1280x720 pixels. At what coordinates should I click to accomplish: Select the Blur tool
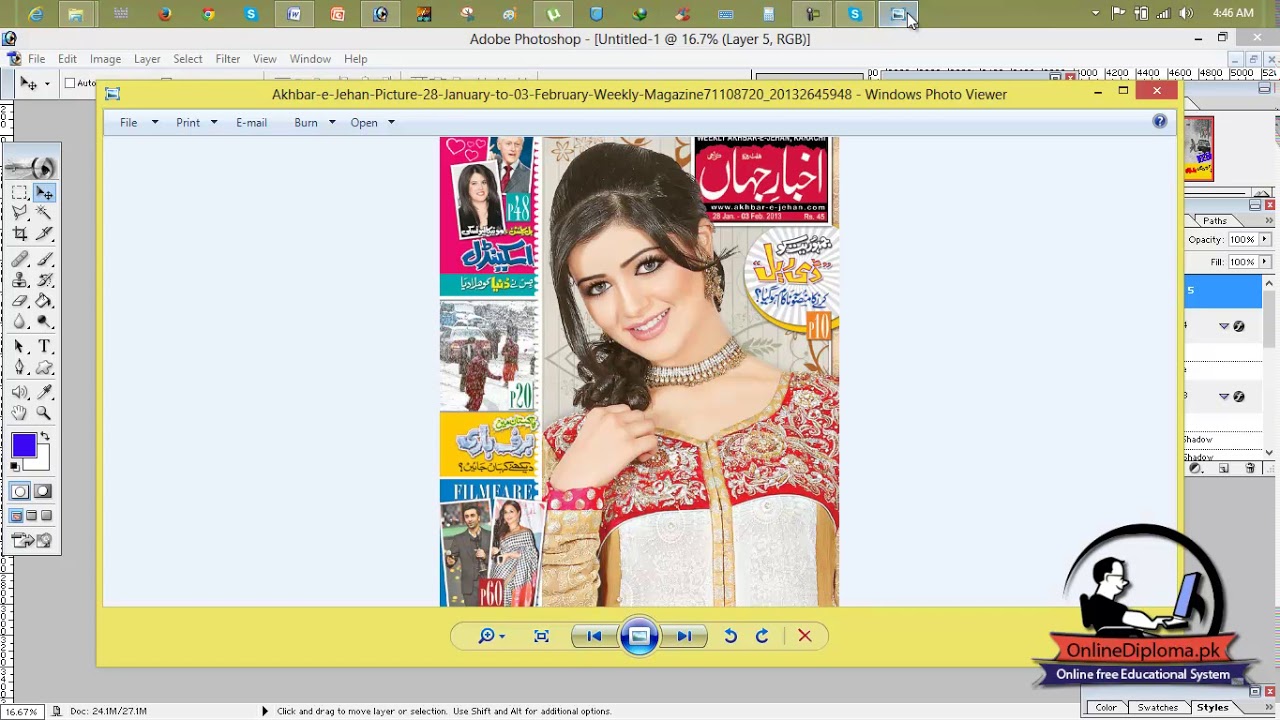tap(20, 322)
